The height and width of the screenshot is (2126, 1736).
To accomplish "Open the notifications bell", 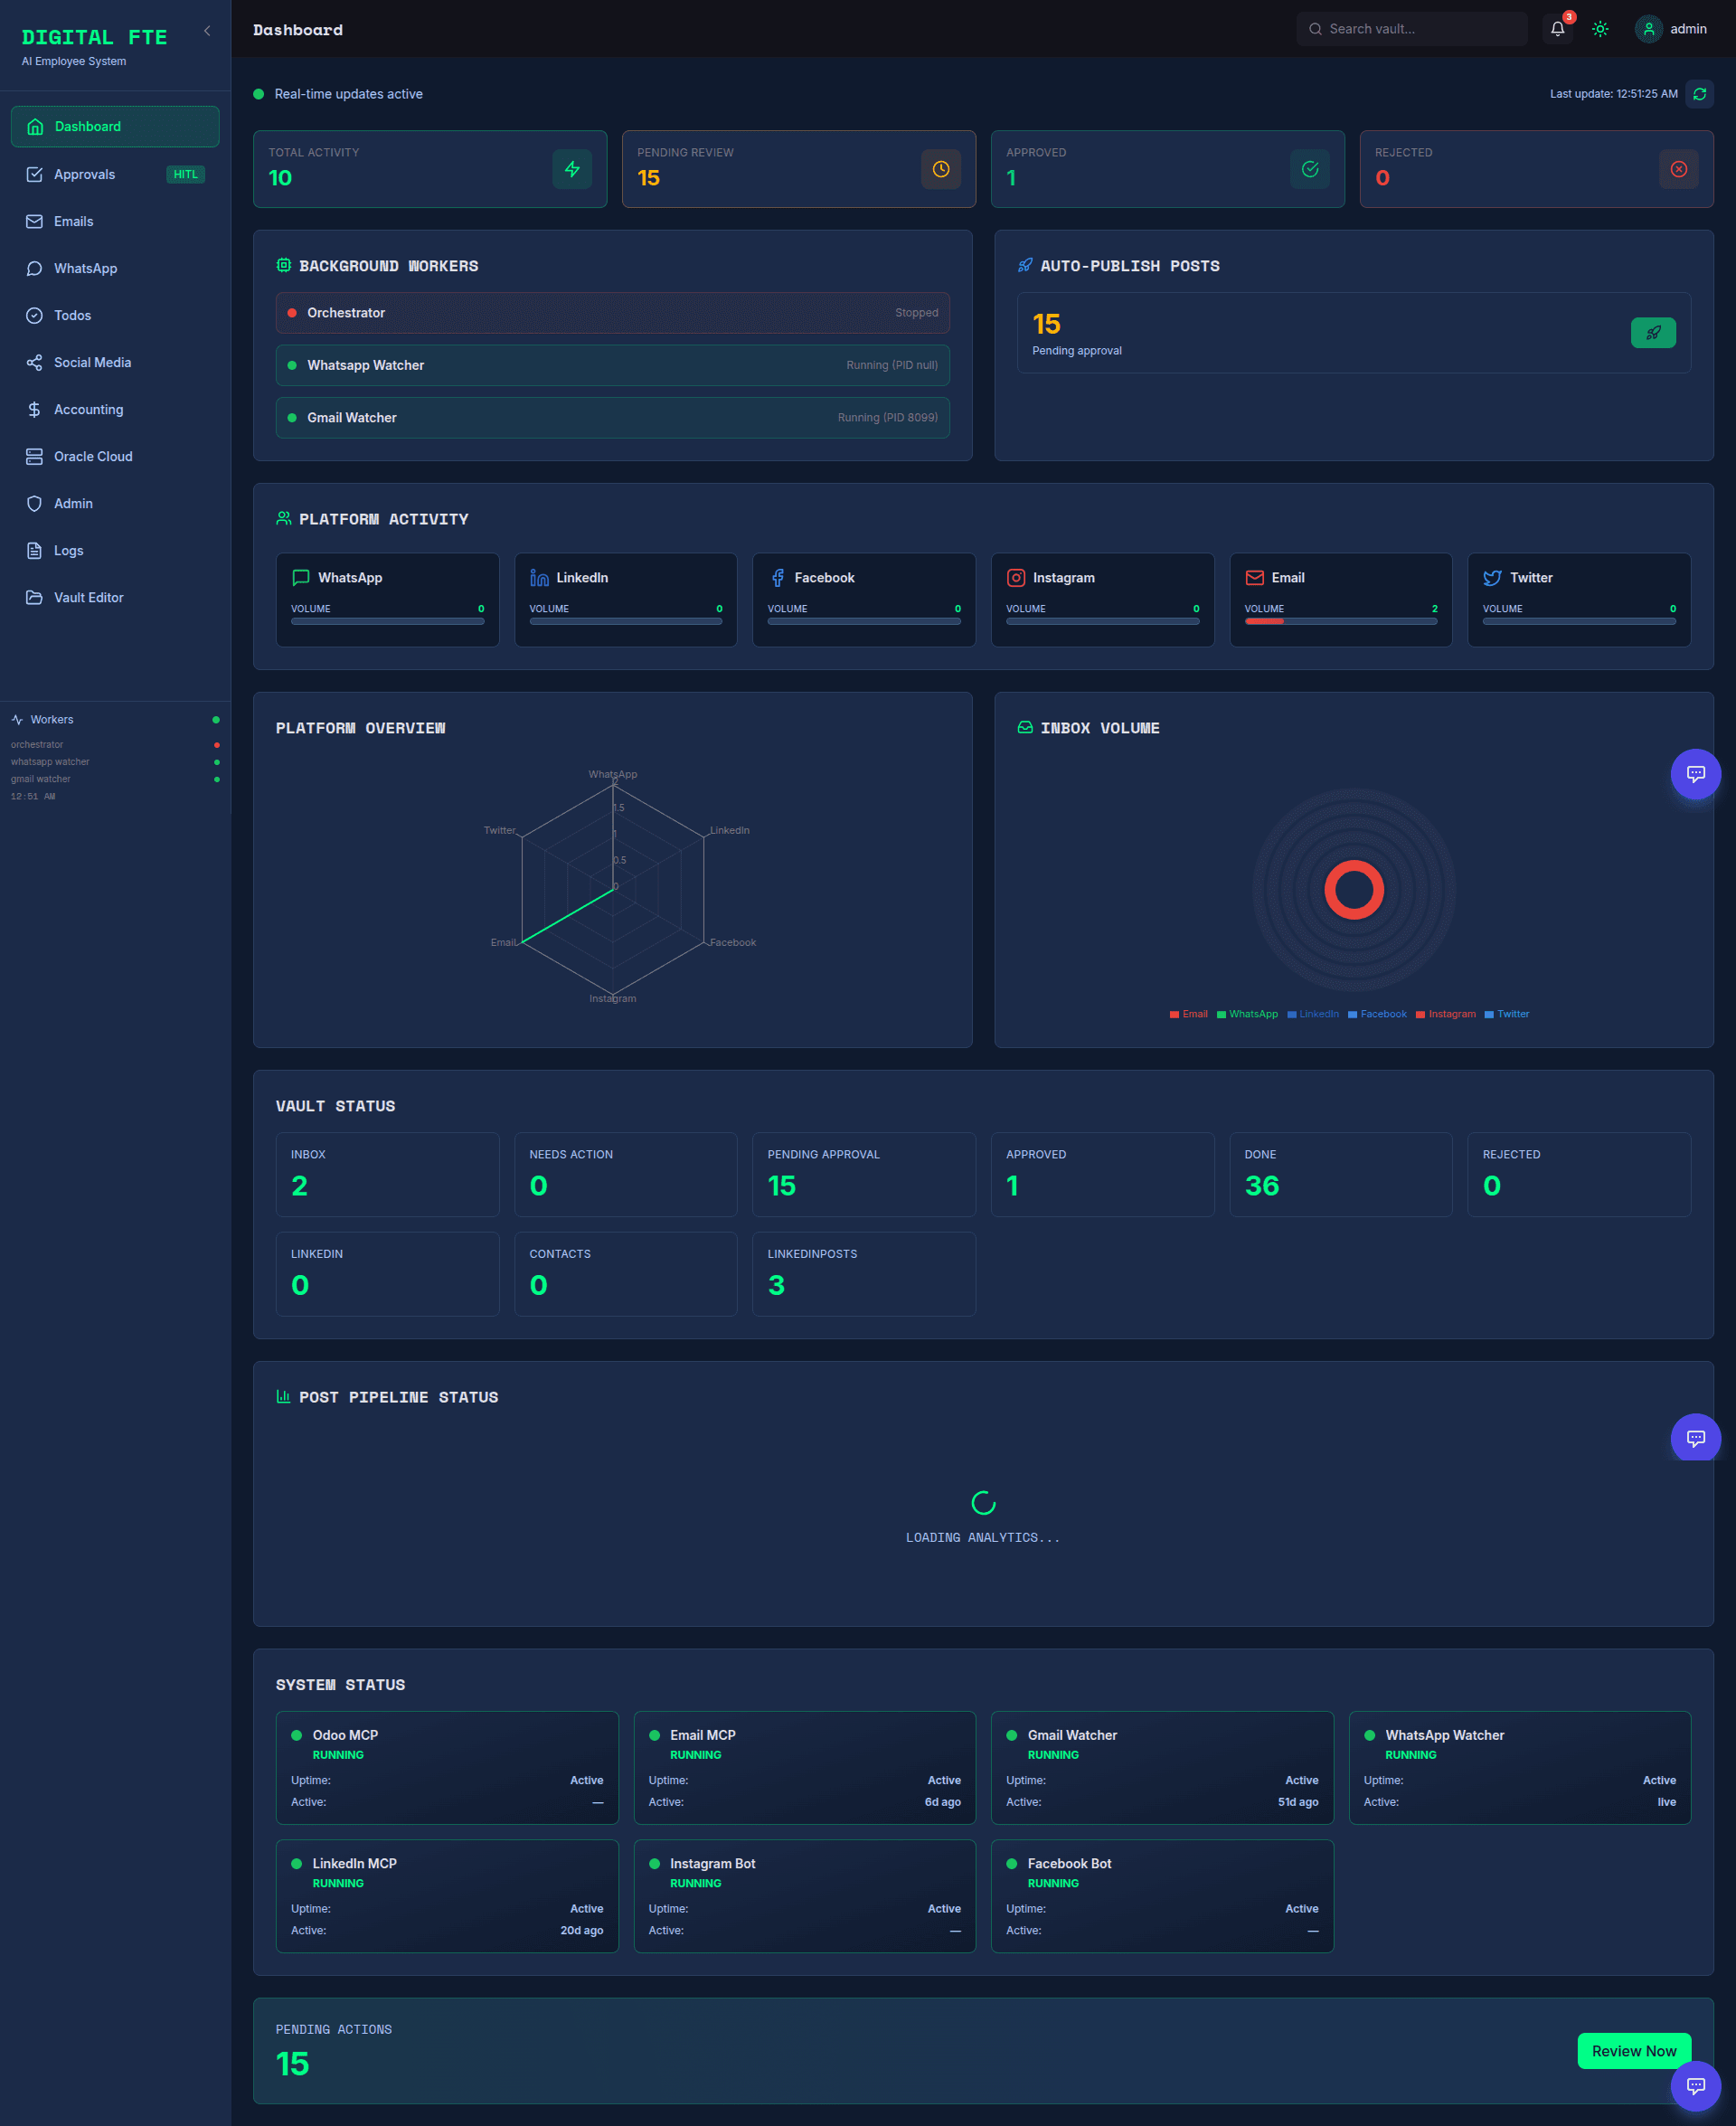I will 1557,29.
